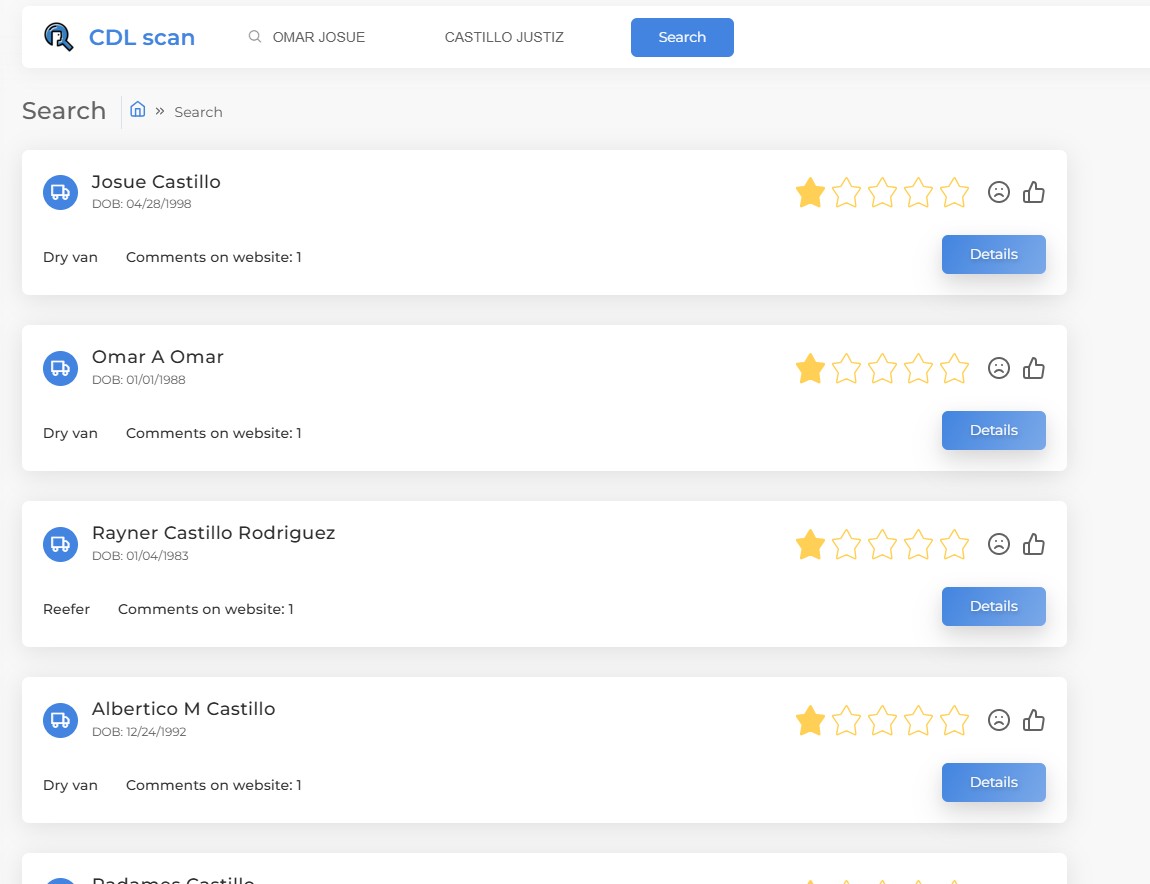Open Details for Josue Castillo
This screenshot has width=1150, height=884.
pyautogui.click(x=993, y=254)
